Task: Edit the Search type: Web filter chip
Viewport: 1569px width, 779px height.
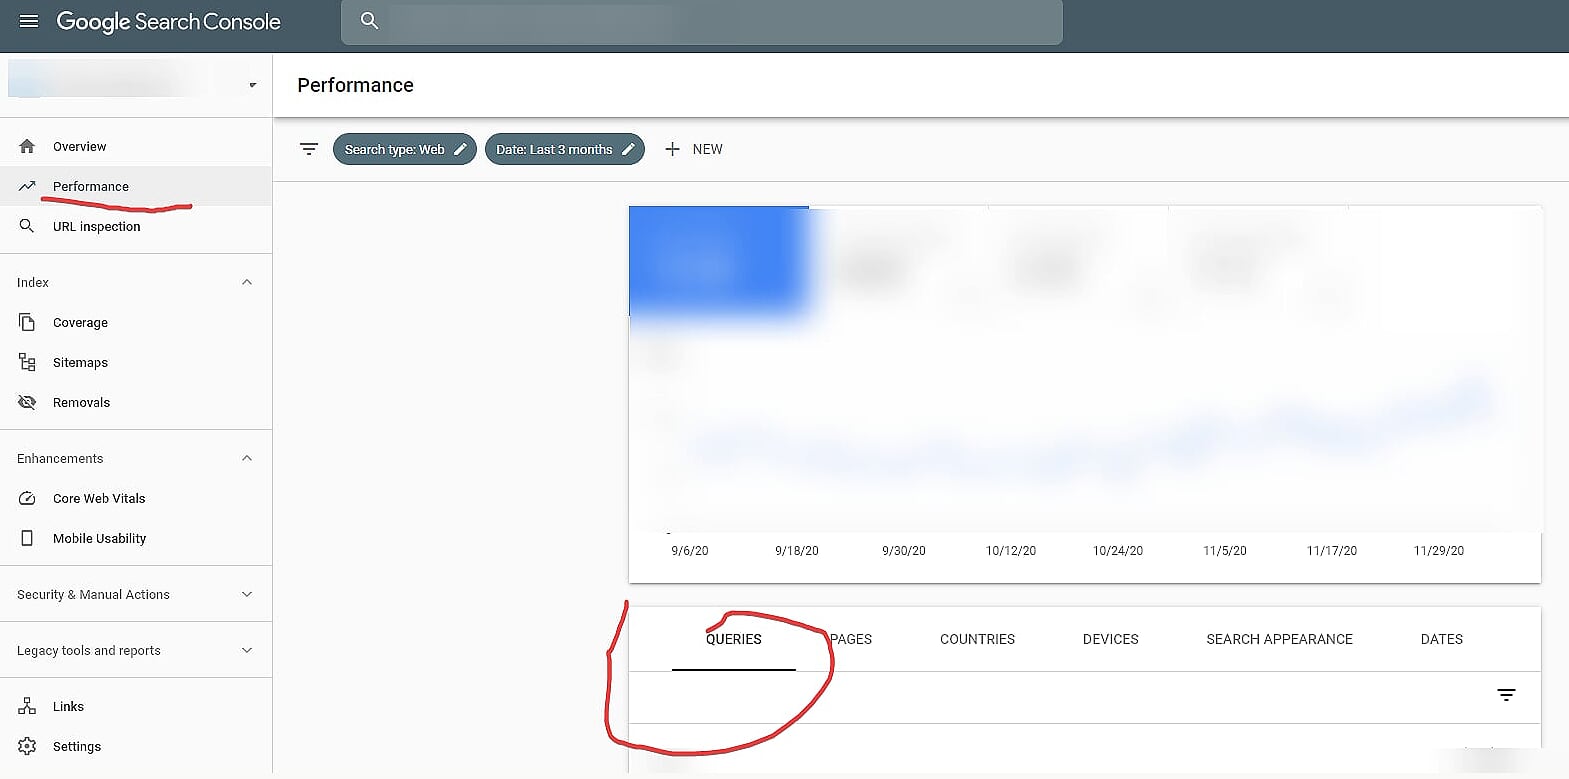Action: [404, 149]
